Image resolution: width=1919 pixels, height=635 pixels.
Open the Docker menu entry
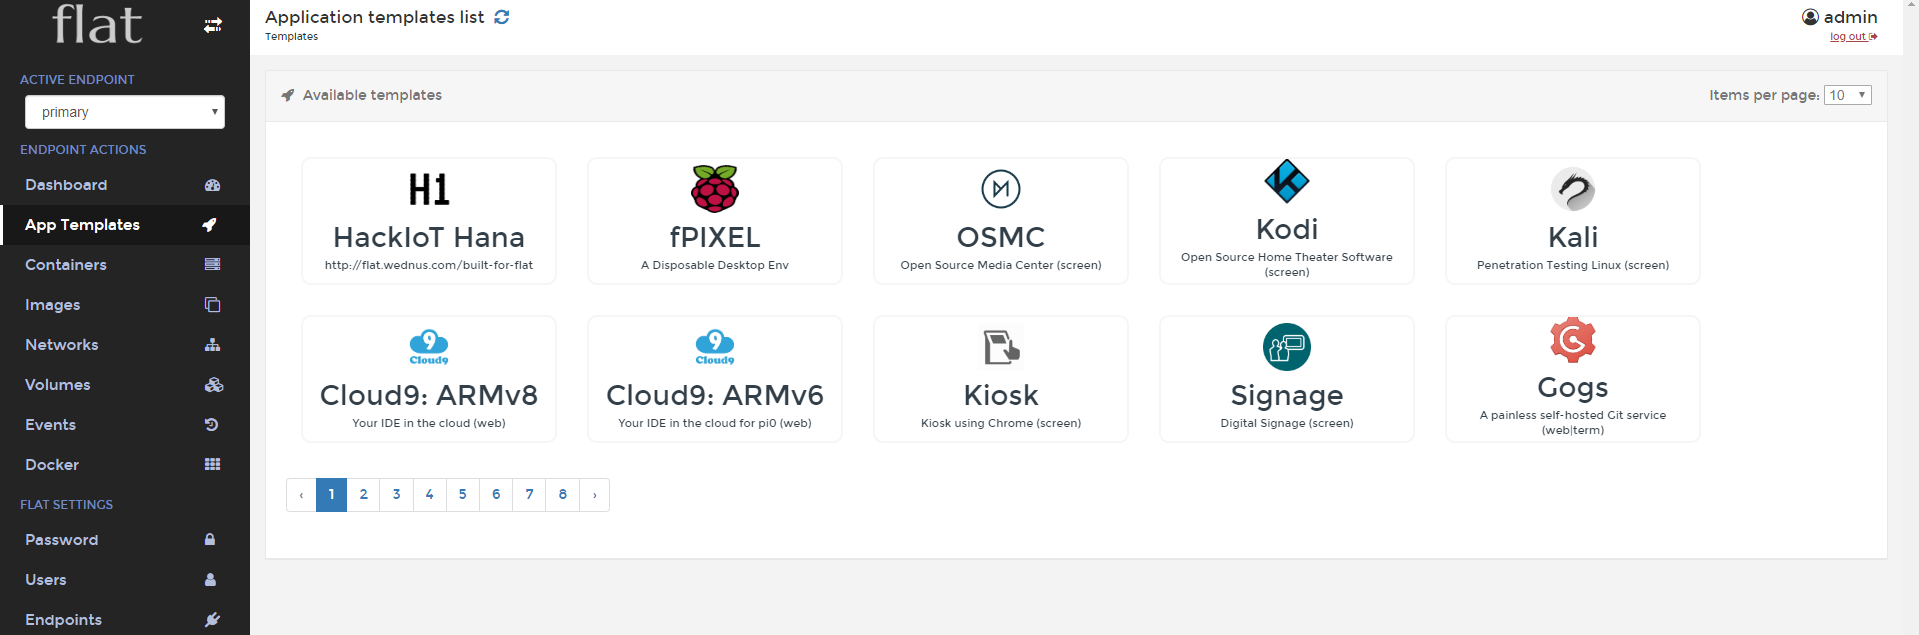pyautogui.click(x=125, y=465)
